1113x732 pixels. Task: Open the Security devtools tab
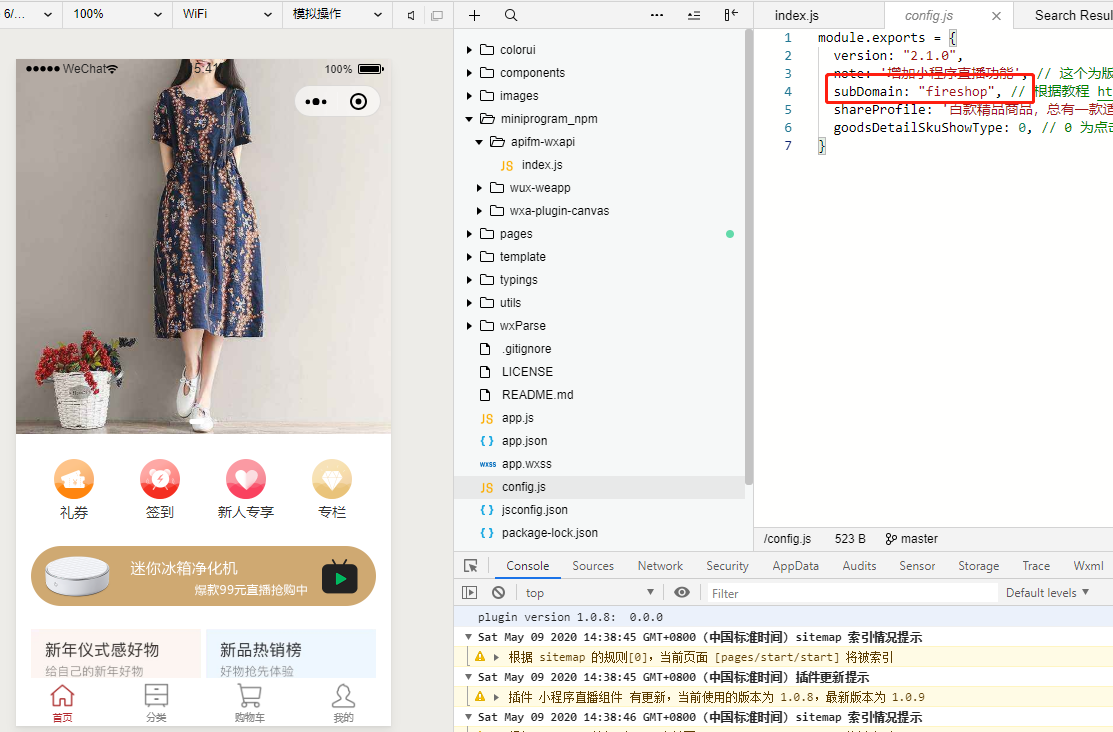coord(727,566)
